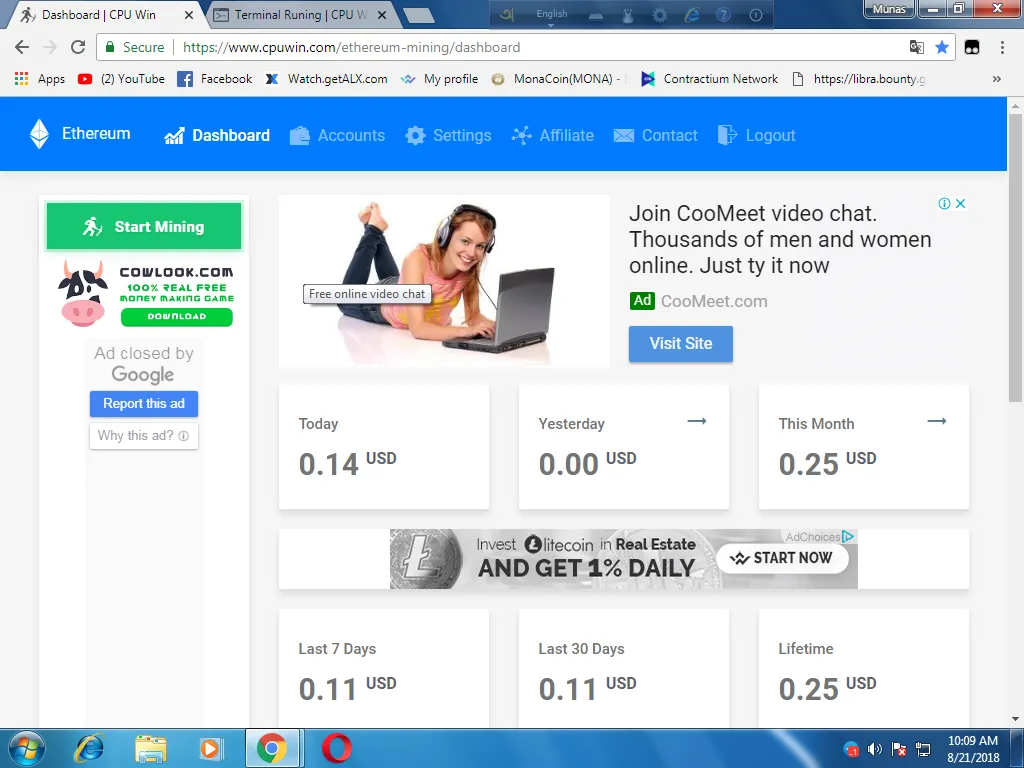This screenshot has height=768, width=1024.
Task: Expand This Month earnings with the arrow
Action: click(x=937, y=422)
